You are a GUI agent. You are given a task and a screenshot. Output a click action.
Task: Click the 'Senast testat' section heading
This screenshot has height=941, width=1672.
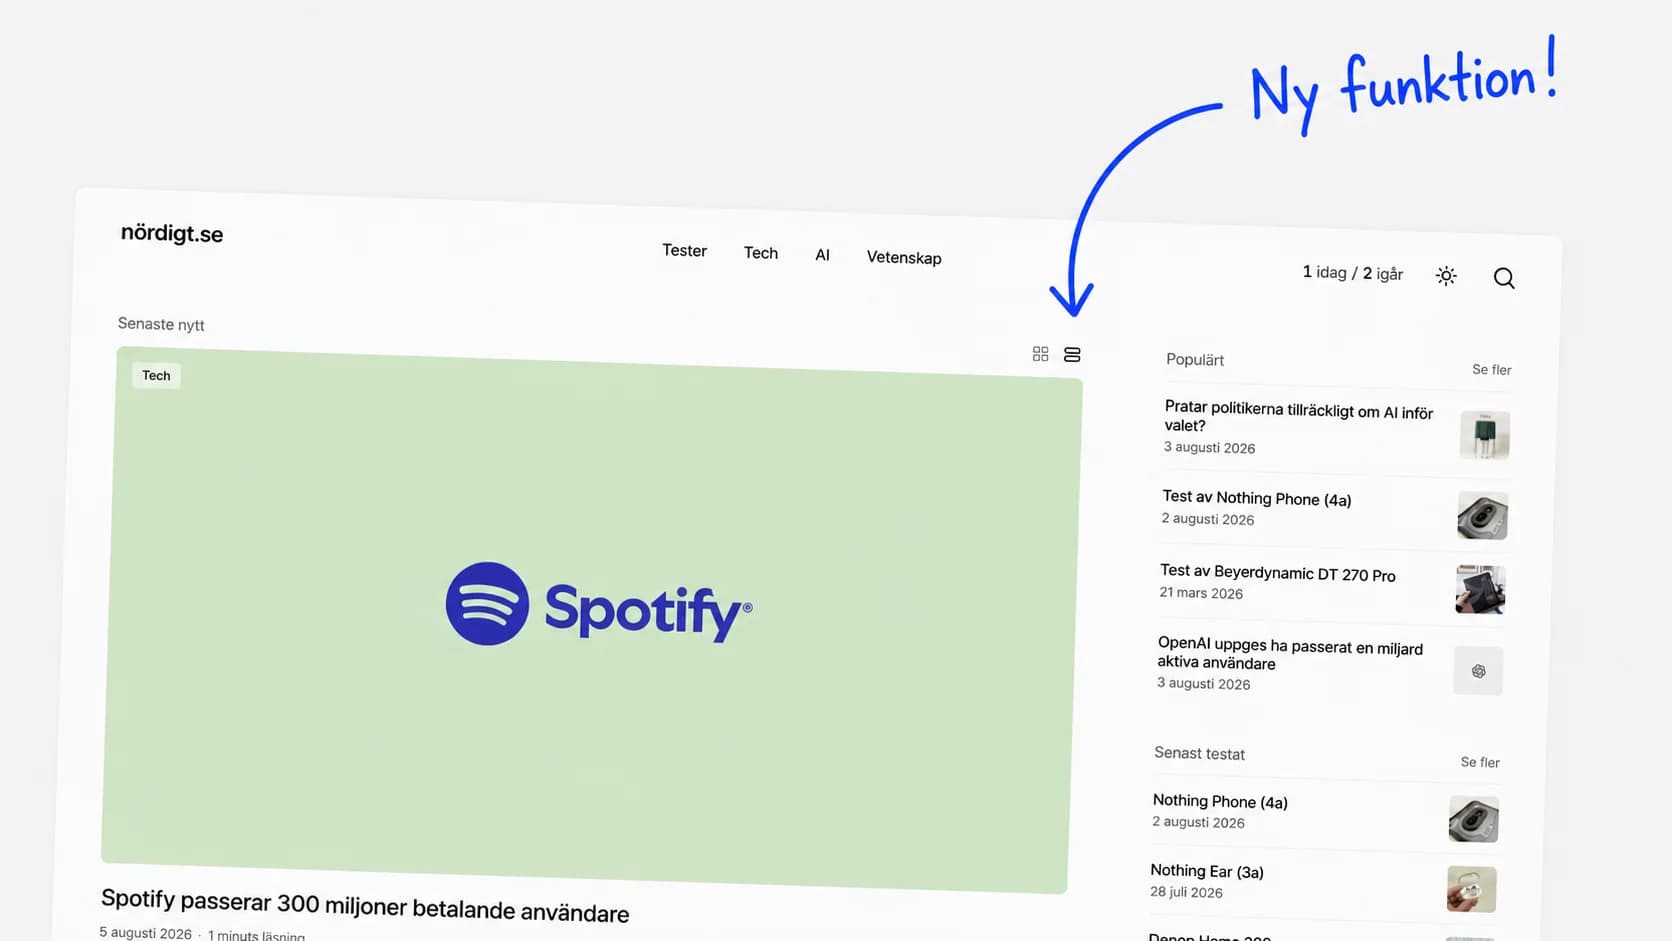[x=1199, y=753]
